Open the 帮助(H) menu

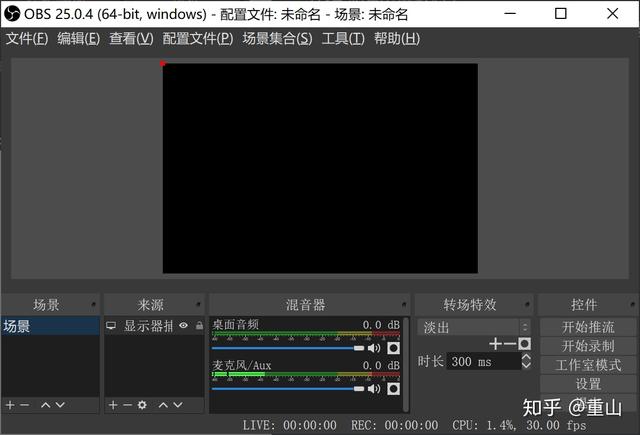click(397, 39)
